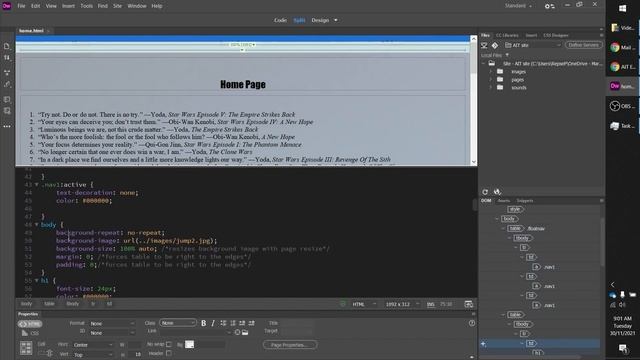Expand the pages folder
The width and height of the screenshot is (640, 360).
coord(490,80)
